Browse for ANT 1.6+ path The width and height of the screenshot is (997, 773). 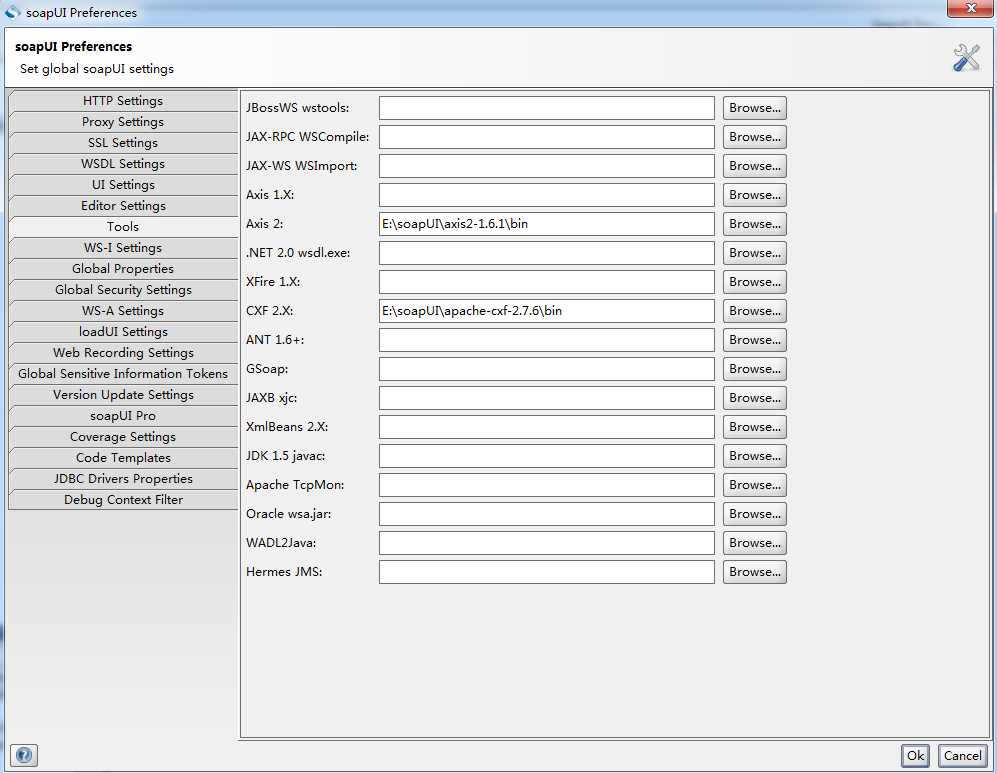[755, 340]
